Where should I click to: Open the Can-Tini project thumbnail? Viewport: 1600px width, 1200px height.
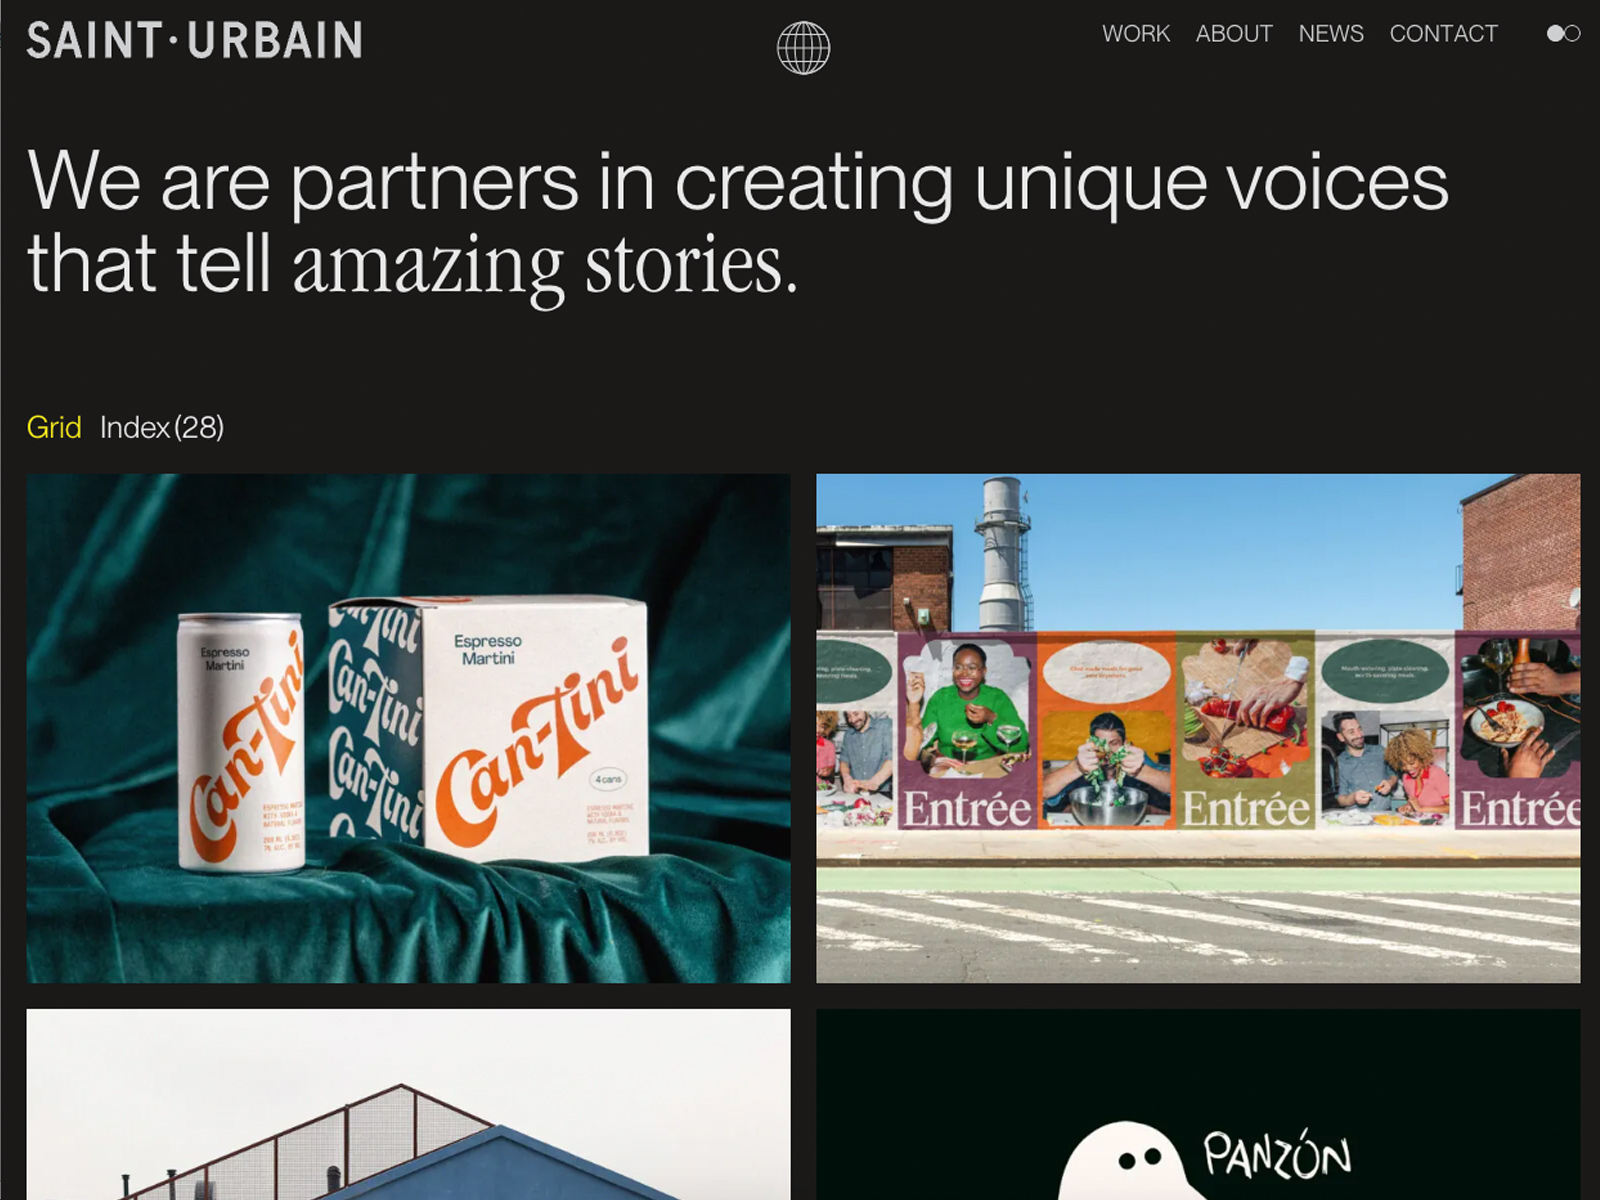pyautogui.click(x=408, y=728)
